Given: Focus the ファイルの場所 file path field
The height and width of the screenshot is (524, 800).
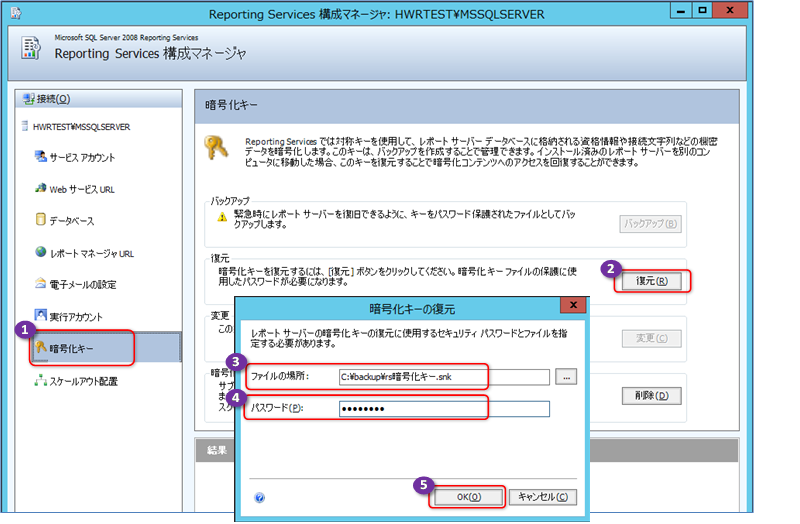Looking at the screenshot, I should (444, 377).
